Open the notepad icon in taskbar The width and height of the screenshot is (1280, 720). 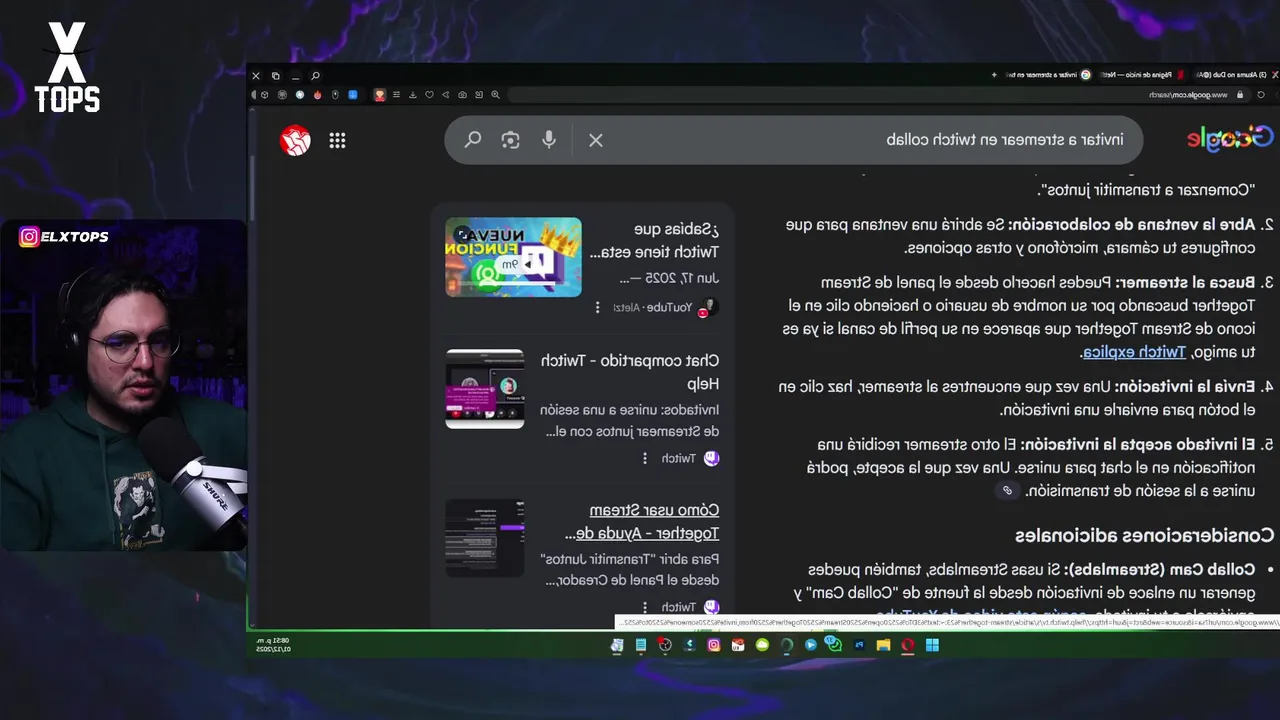click(x=641, y=645)
